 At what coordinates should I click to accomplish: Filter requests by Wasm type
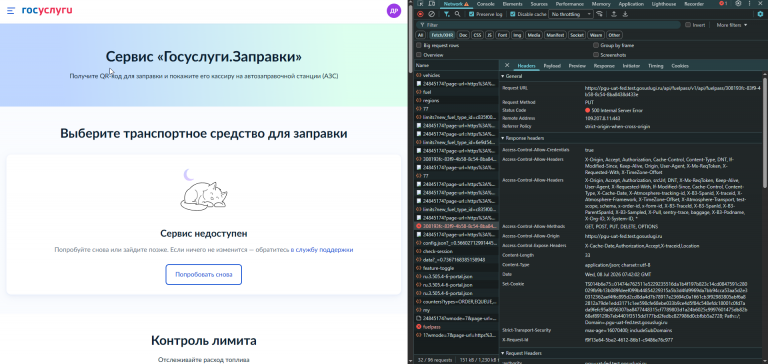(596, 35)
